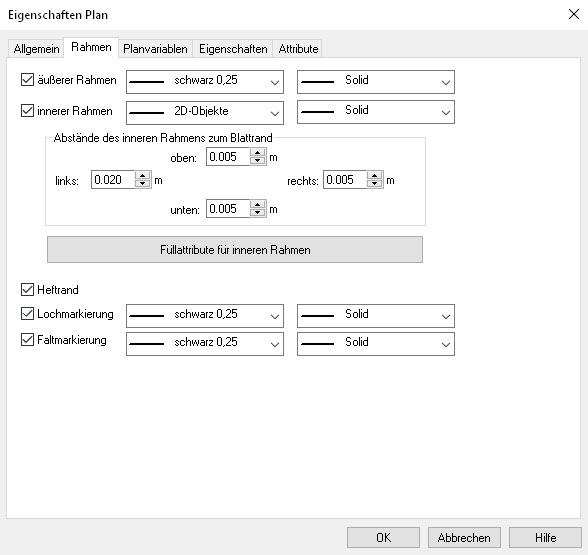This screenshot has width=588, height=555.
Task: Toggle the innerer Rahmen checkbox
Action: pyautogui.click(x=27, y=111)
